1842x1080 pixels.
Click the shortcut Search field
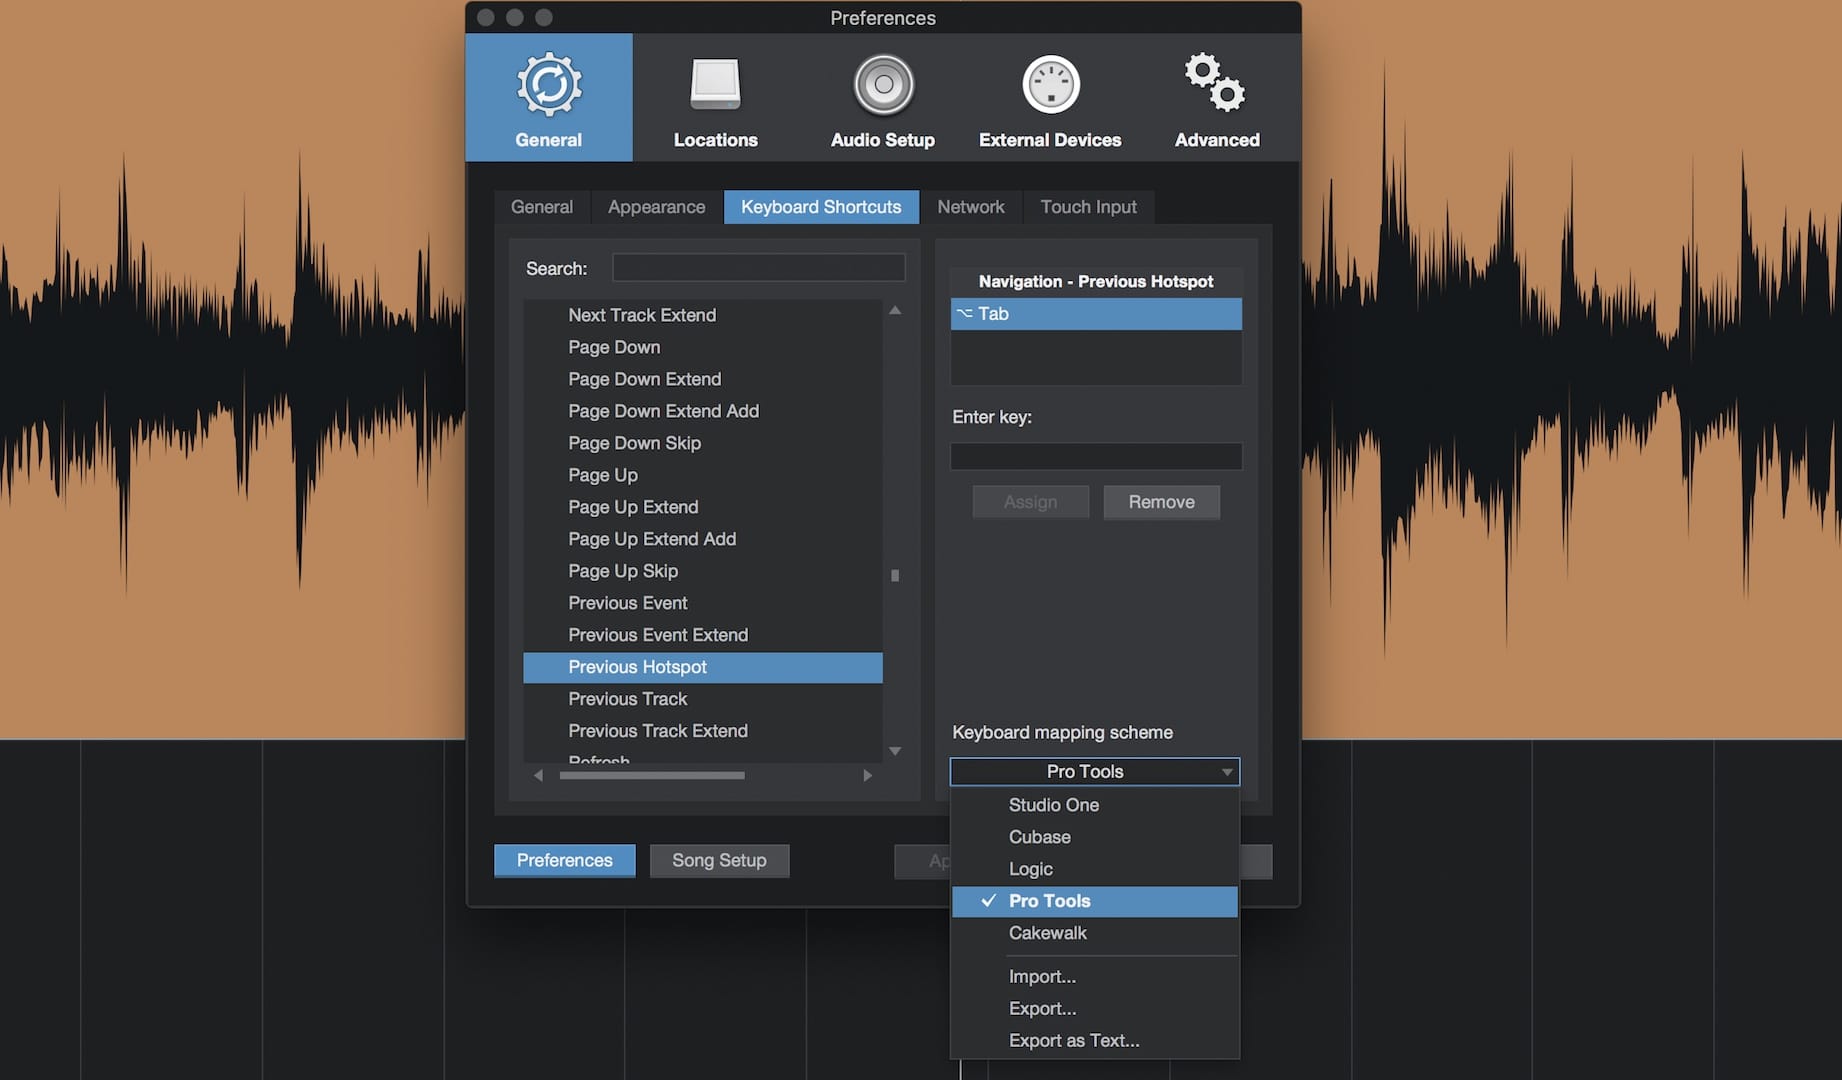tap(758, 268)
